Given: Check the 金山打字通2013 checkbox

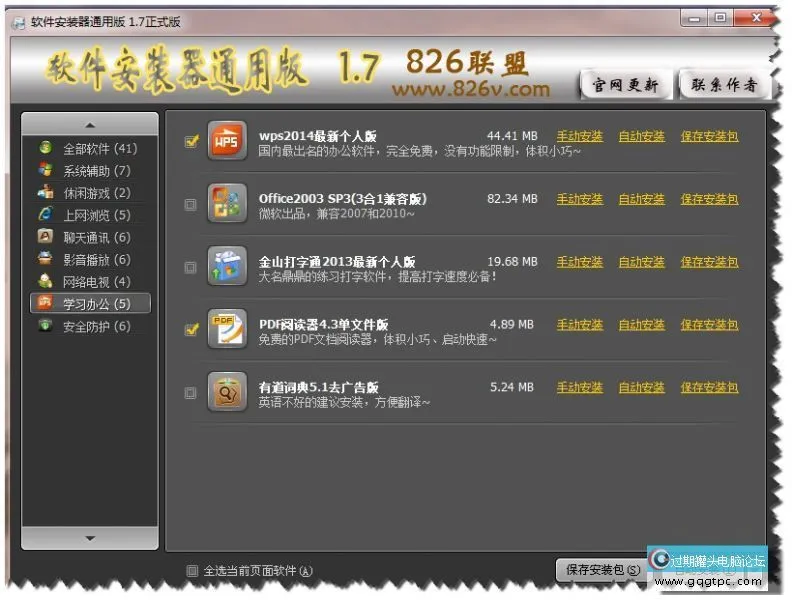Looking at the screenshot, I should click(190, 267).
